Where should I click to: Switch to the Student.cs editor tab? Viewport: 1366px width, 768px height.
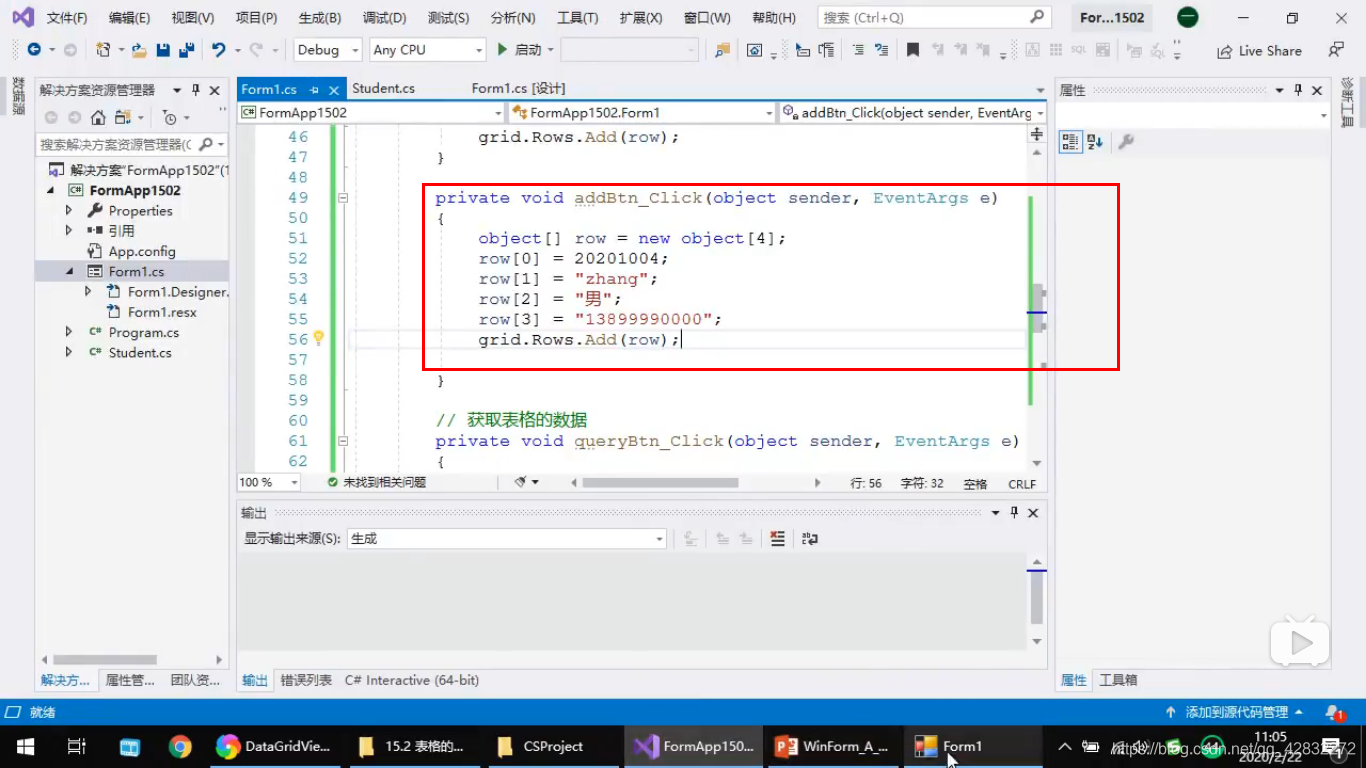[x=383, y=88]
